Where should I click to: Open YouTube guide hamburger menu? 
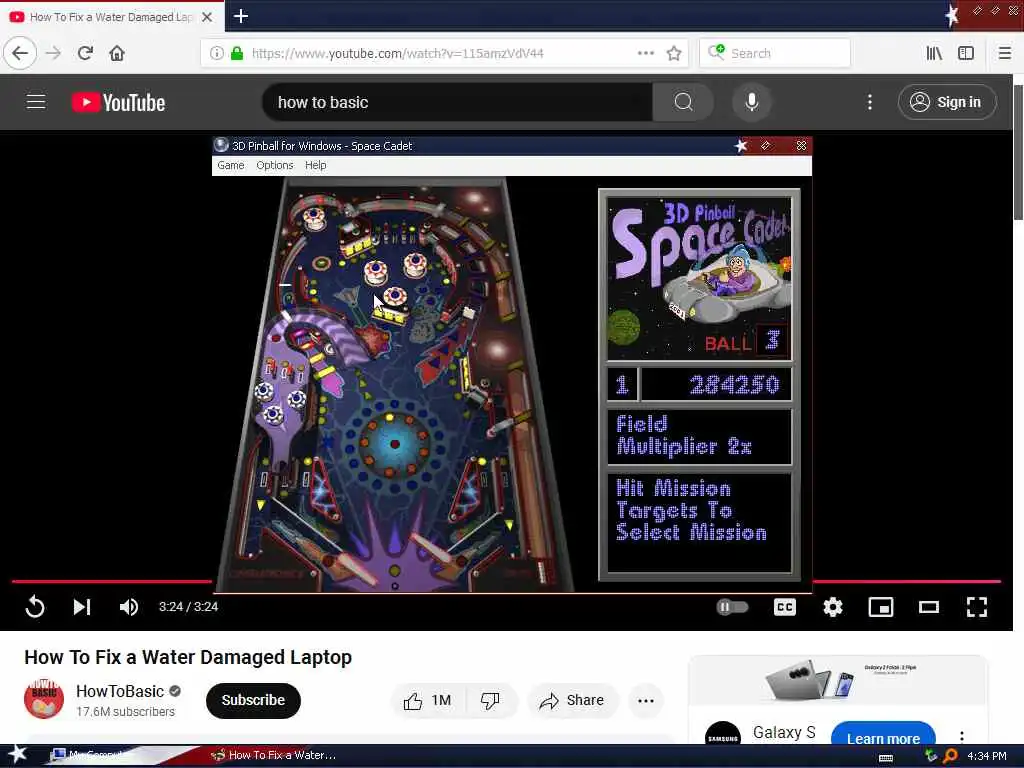(36, 102)
